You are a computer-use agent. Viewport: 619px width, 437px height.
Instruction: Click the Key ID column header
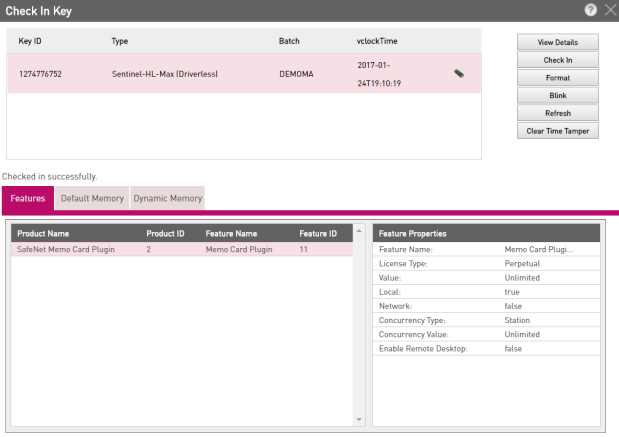coord(30,41)
